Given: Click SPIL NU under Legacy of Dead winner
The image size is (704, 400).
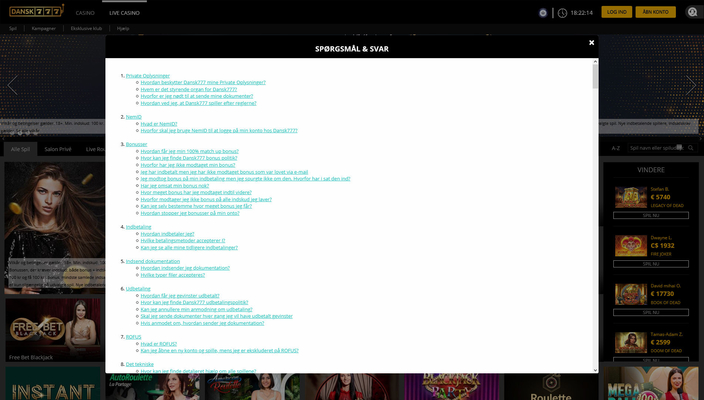Looking at the screenshot, I should (x=651, y=215).
